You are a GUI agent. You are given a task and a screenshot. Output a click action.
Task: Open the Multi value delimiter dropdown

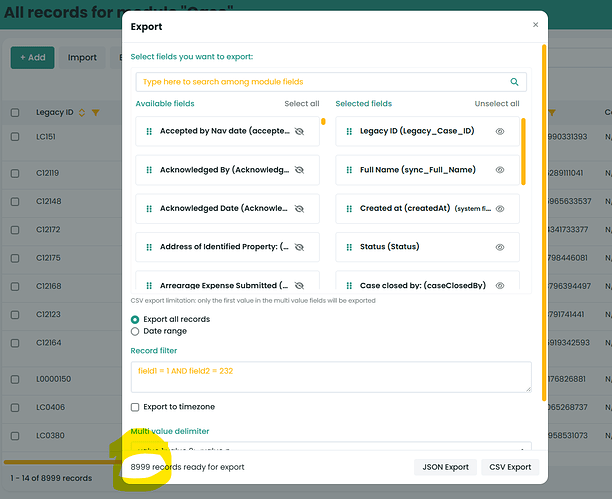[x=331, y=446]
